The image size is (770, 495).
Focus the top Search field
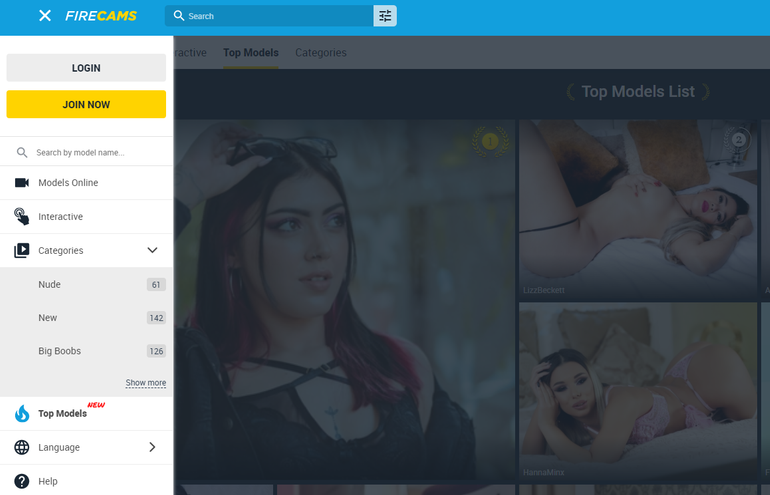(269, 16)
